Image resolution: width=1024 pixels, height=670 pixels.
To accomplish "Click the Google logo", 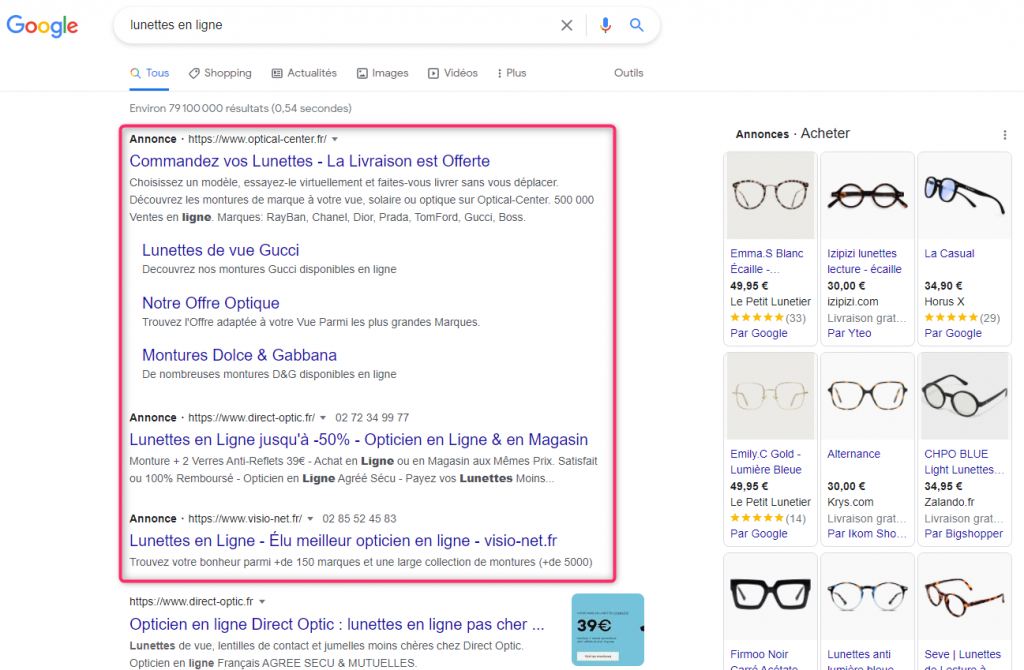I will point(42,25).
